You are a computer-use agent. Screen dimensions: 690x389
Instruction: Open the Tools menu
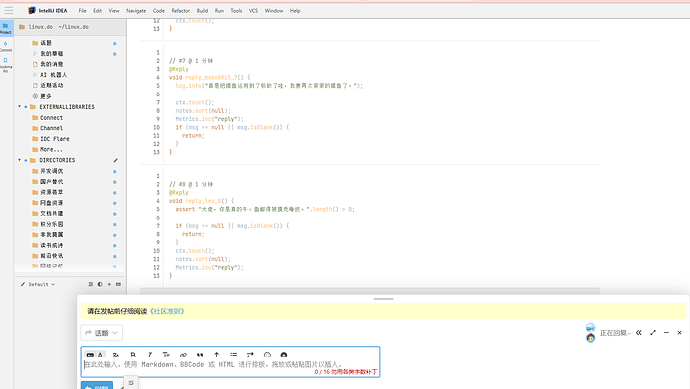(236, 11)
